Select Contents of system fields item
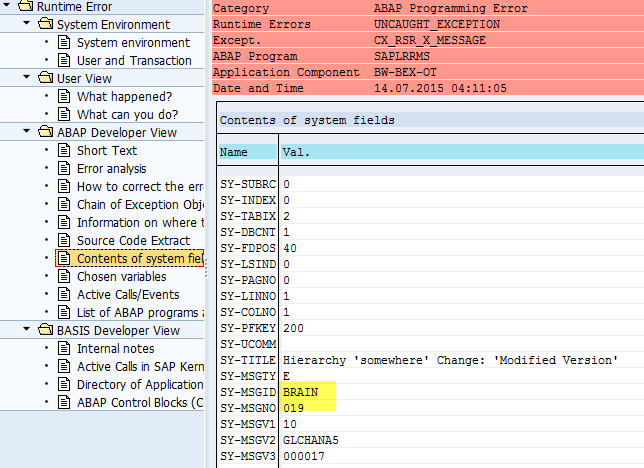Screen dimensions: 644x468 click(x=140, y=258)
